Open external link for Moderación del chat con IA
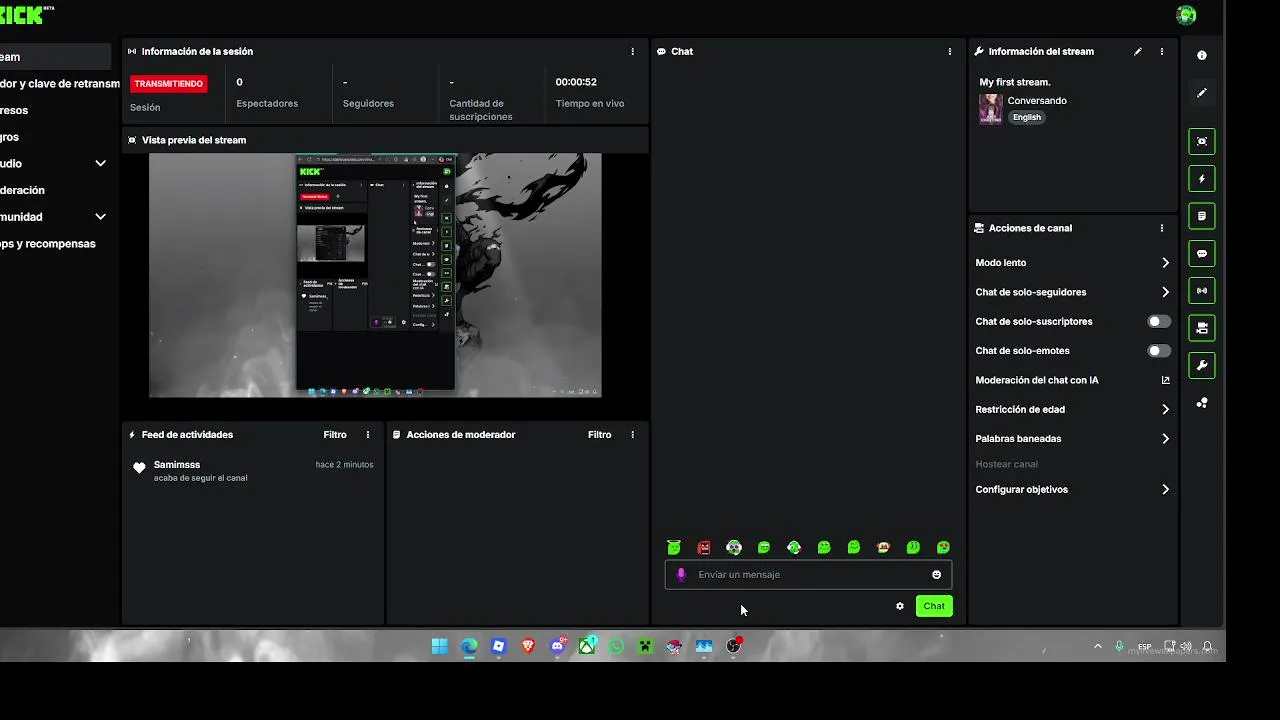 coord(1165,380)
